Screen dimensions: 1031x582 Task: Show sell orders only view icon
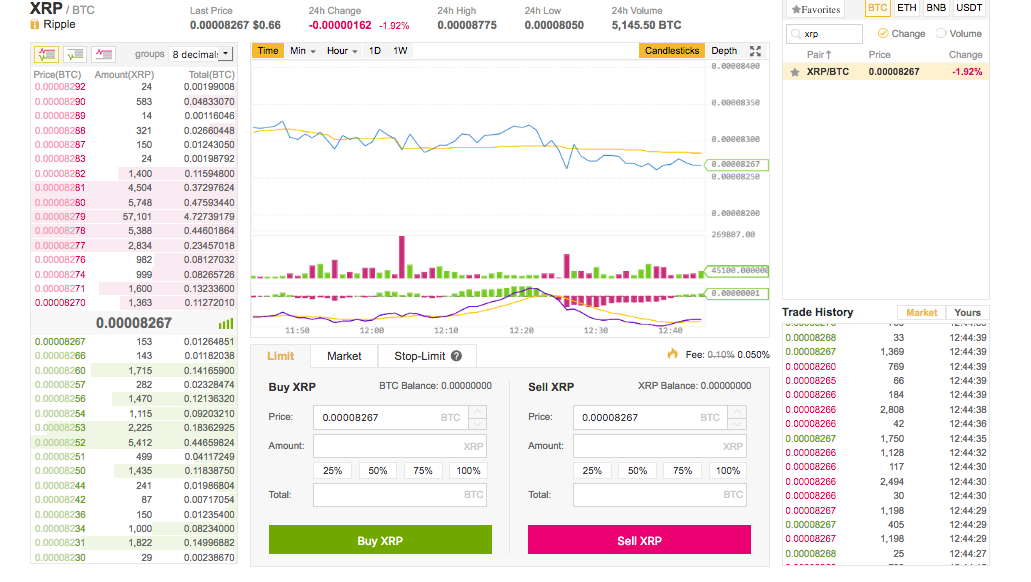tap(103, 54)
